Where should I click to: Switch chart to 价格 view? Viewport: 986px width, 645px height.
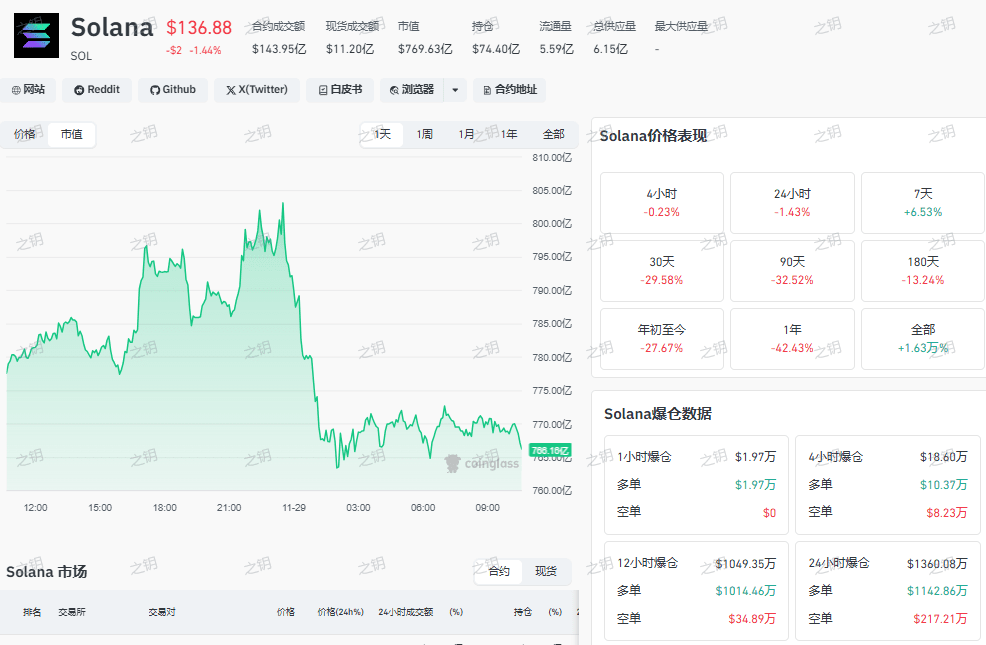[25, 135]
